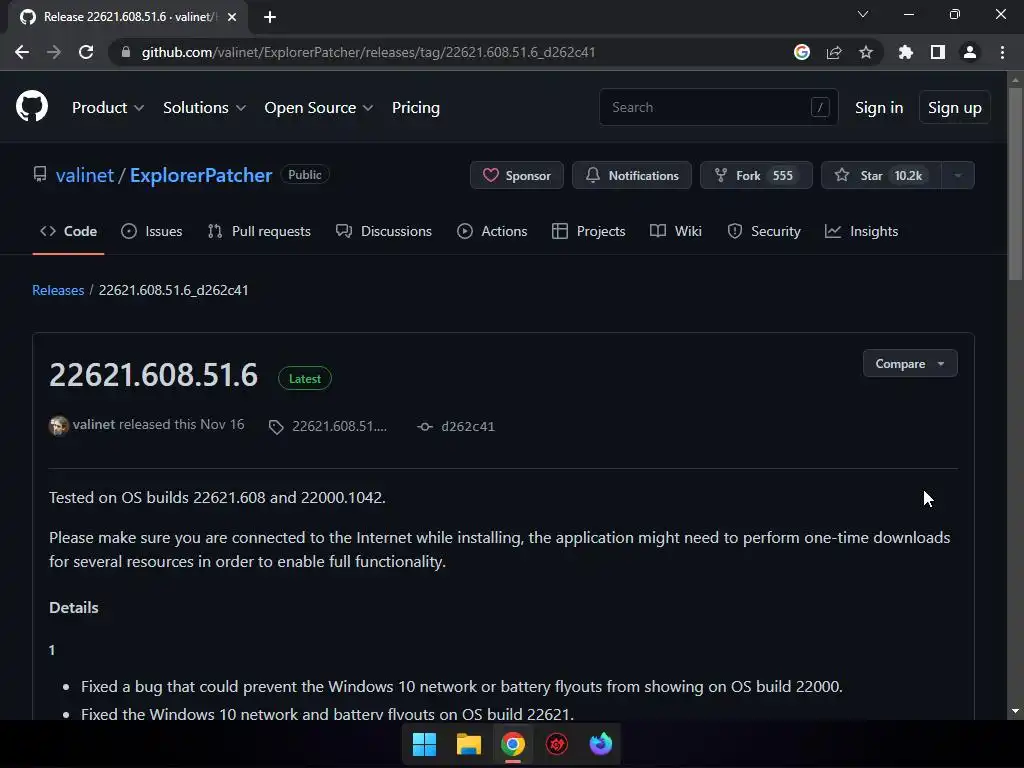The image size is (1024, 768).
Task: Open the Insights tab
Action: click(x=861, y=231)
